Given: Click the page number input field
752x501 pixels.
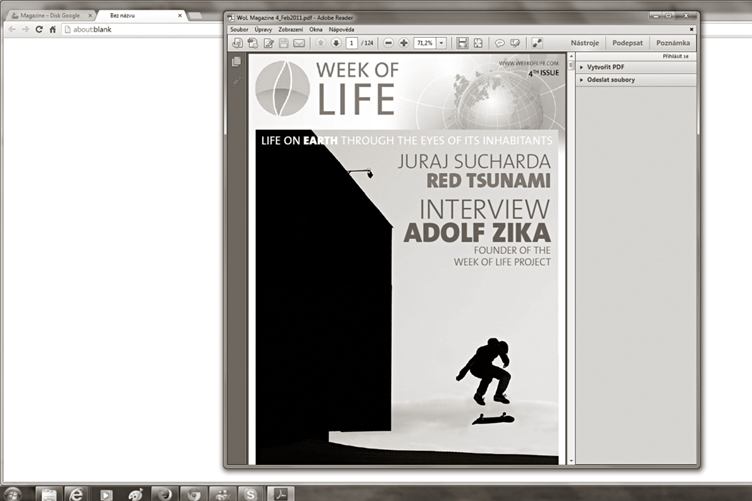Looking at the screenshot, I should tap(352, 43).
